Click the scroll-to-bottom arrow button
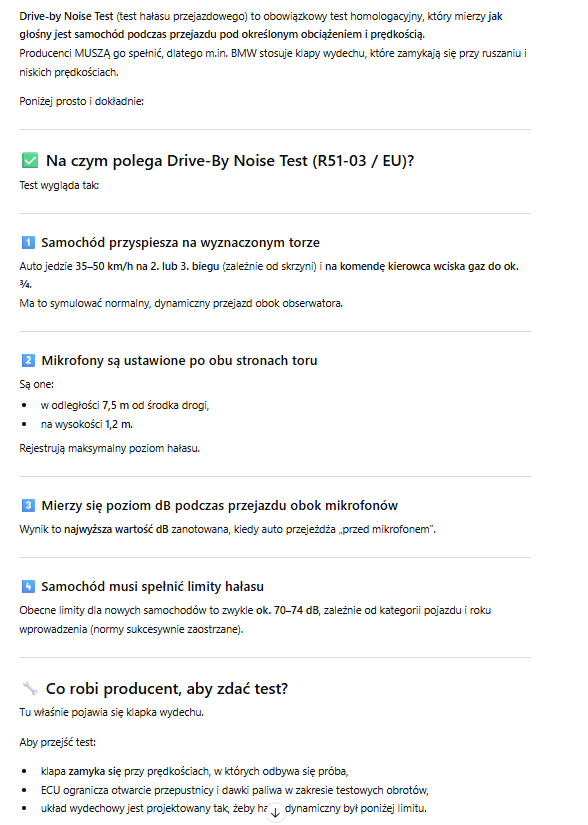Viewport: 588px width, 825px height. (275, 812)
